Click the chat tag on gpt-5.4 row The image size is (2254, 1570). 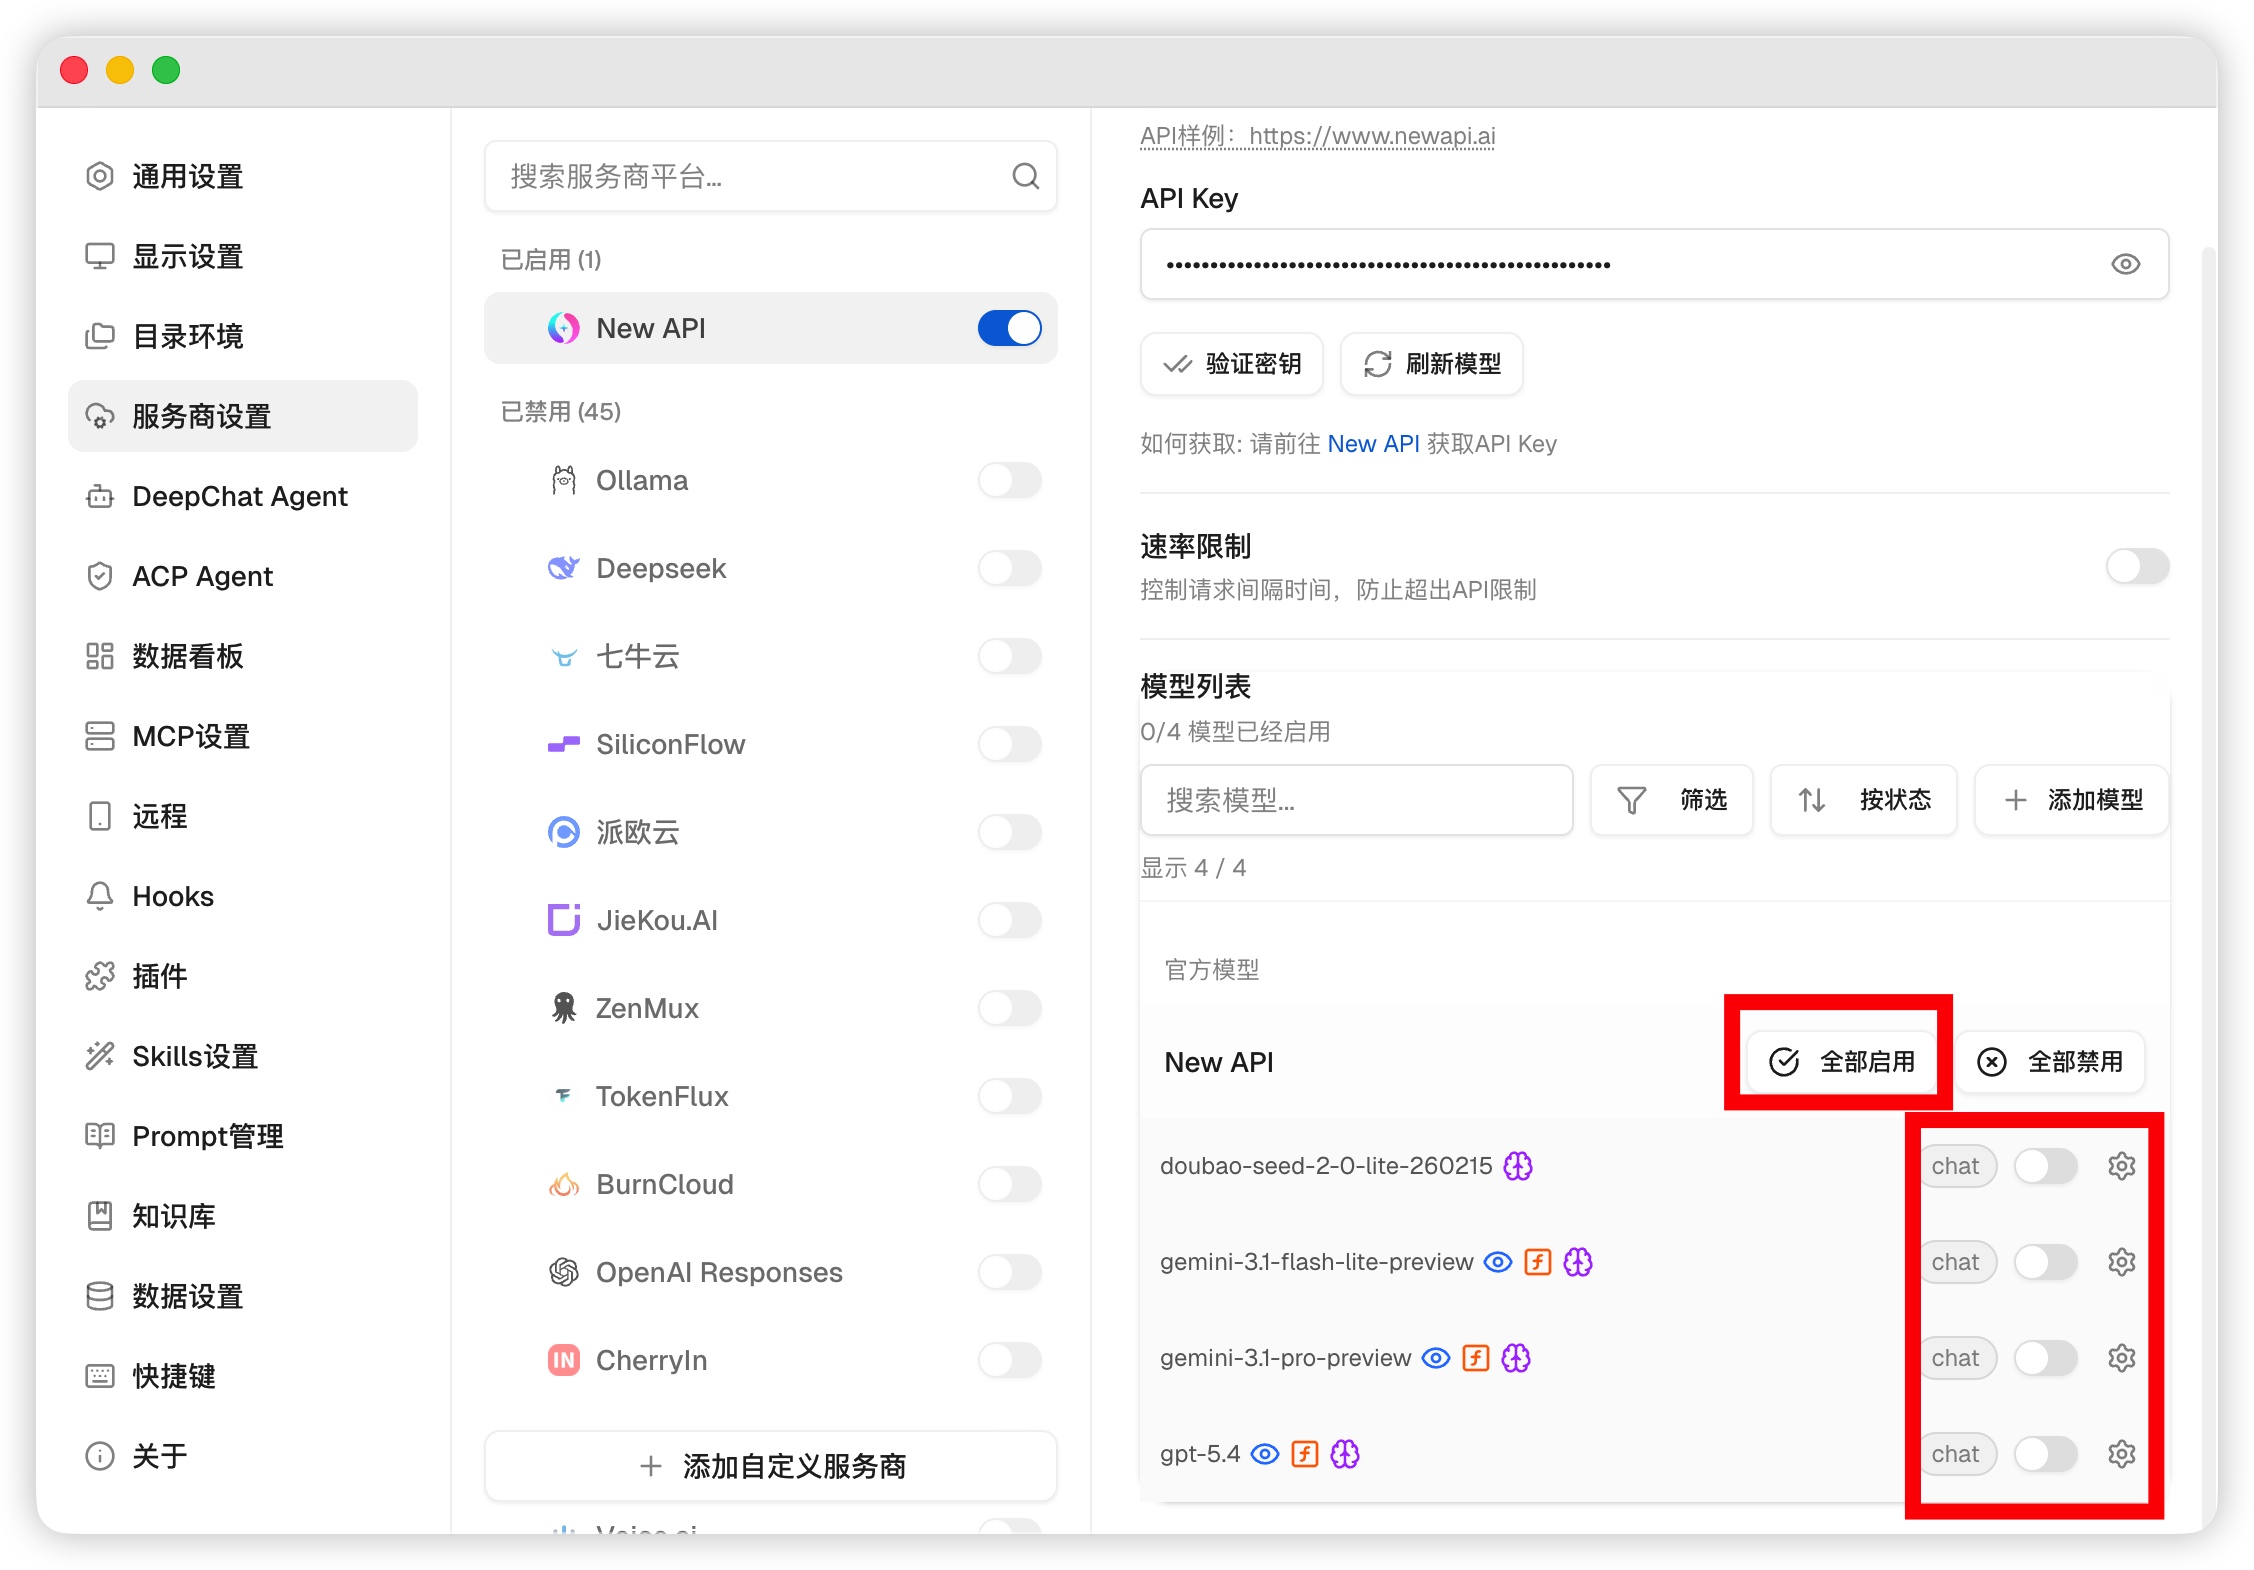point(1955,1454)
